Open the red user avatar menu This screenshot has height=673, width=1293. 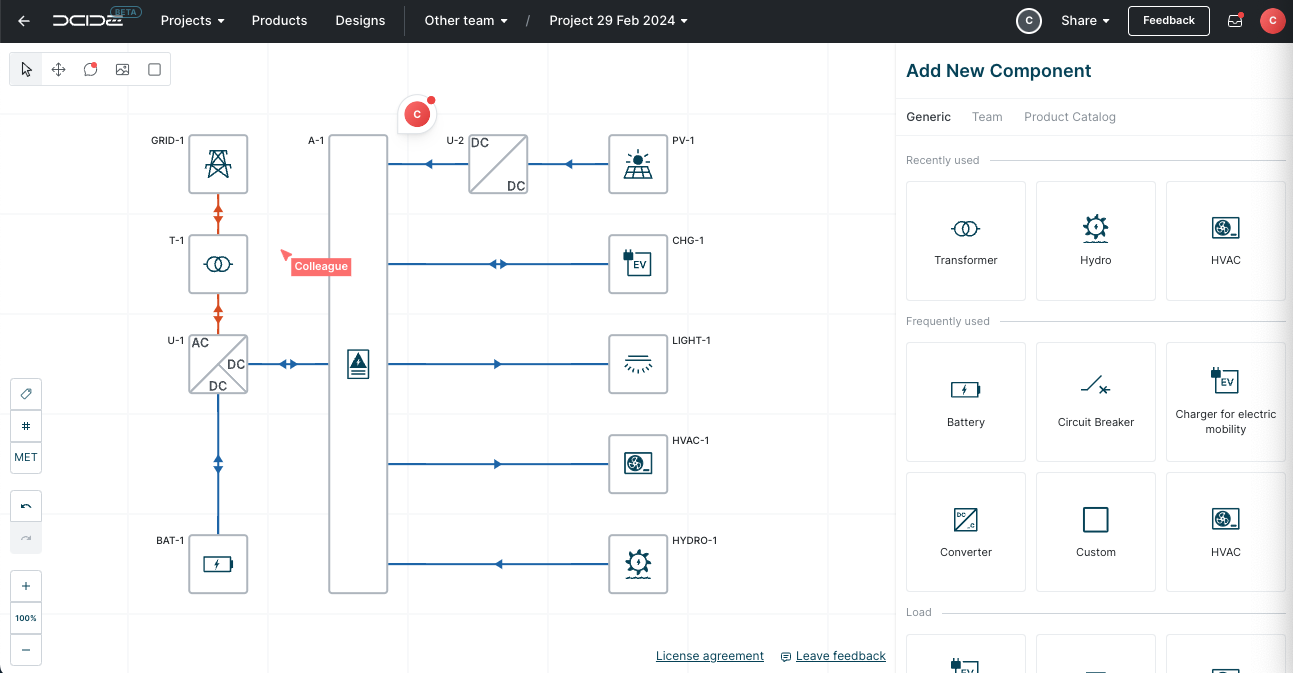tap(1272, 20)
